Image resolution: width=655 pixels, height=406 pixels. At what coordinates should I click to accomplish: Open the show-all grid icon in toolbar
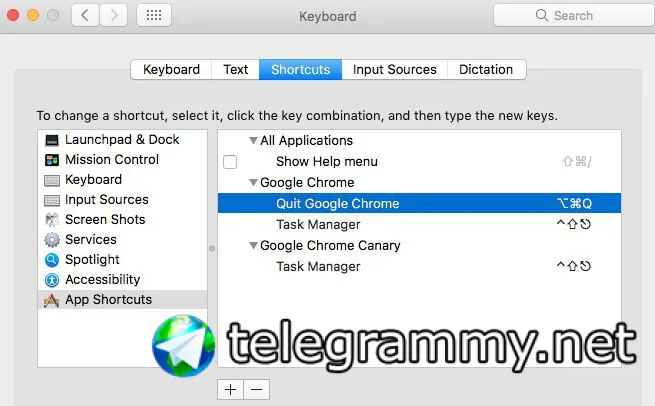tap(154, 15)
